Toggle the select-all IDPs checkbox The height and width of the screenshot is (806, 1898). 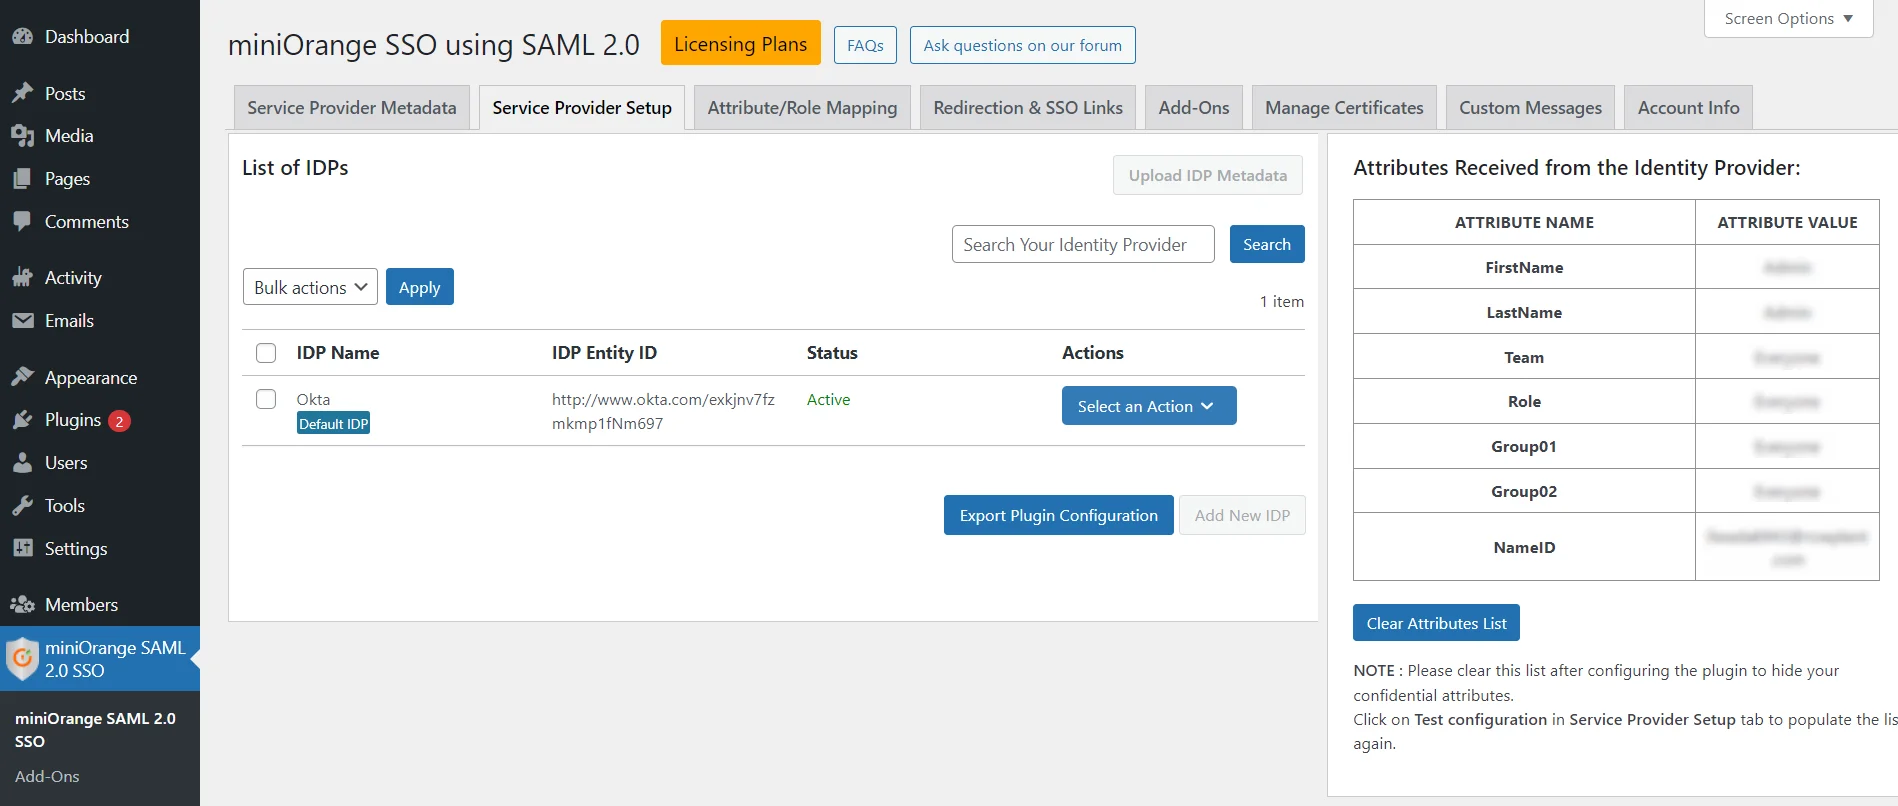(x=266, y=353)
